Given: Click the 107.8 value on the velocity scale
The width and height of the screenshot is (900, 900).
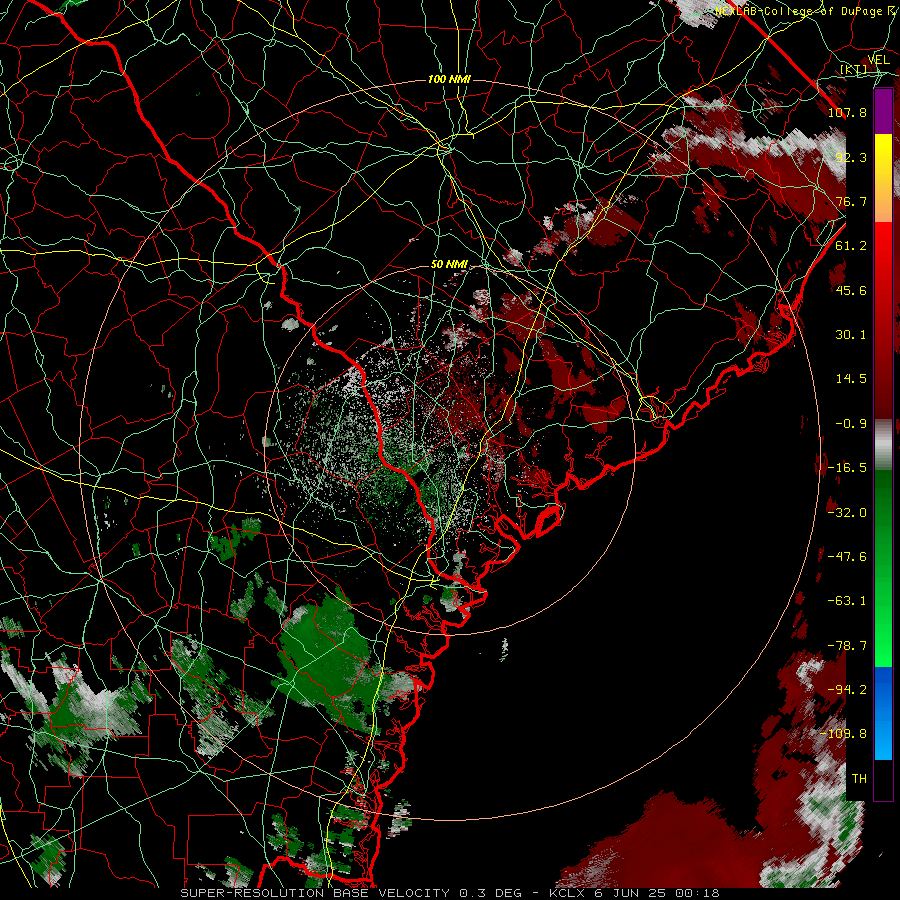Looking at the screenshot, I should click(847, 112).
